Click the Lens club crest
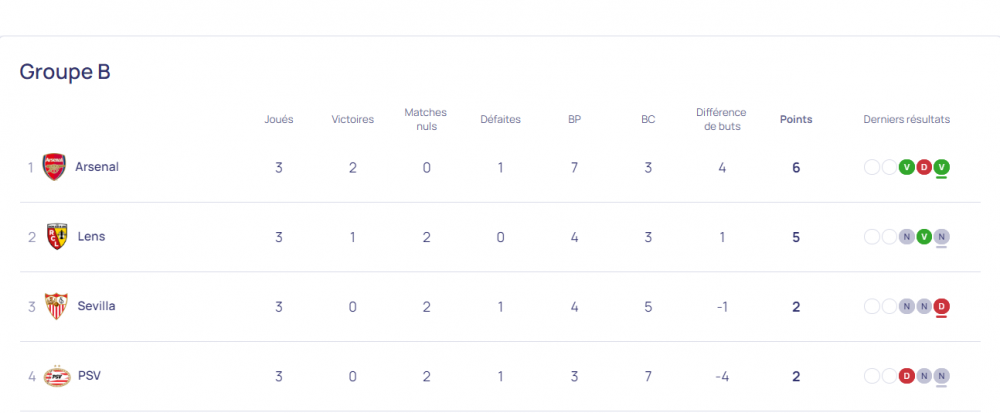 (57, 236)
